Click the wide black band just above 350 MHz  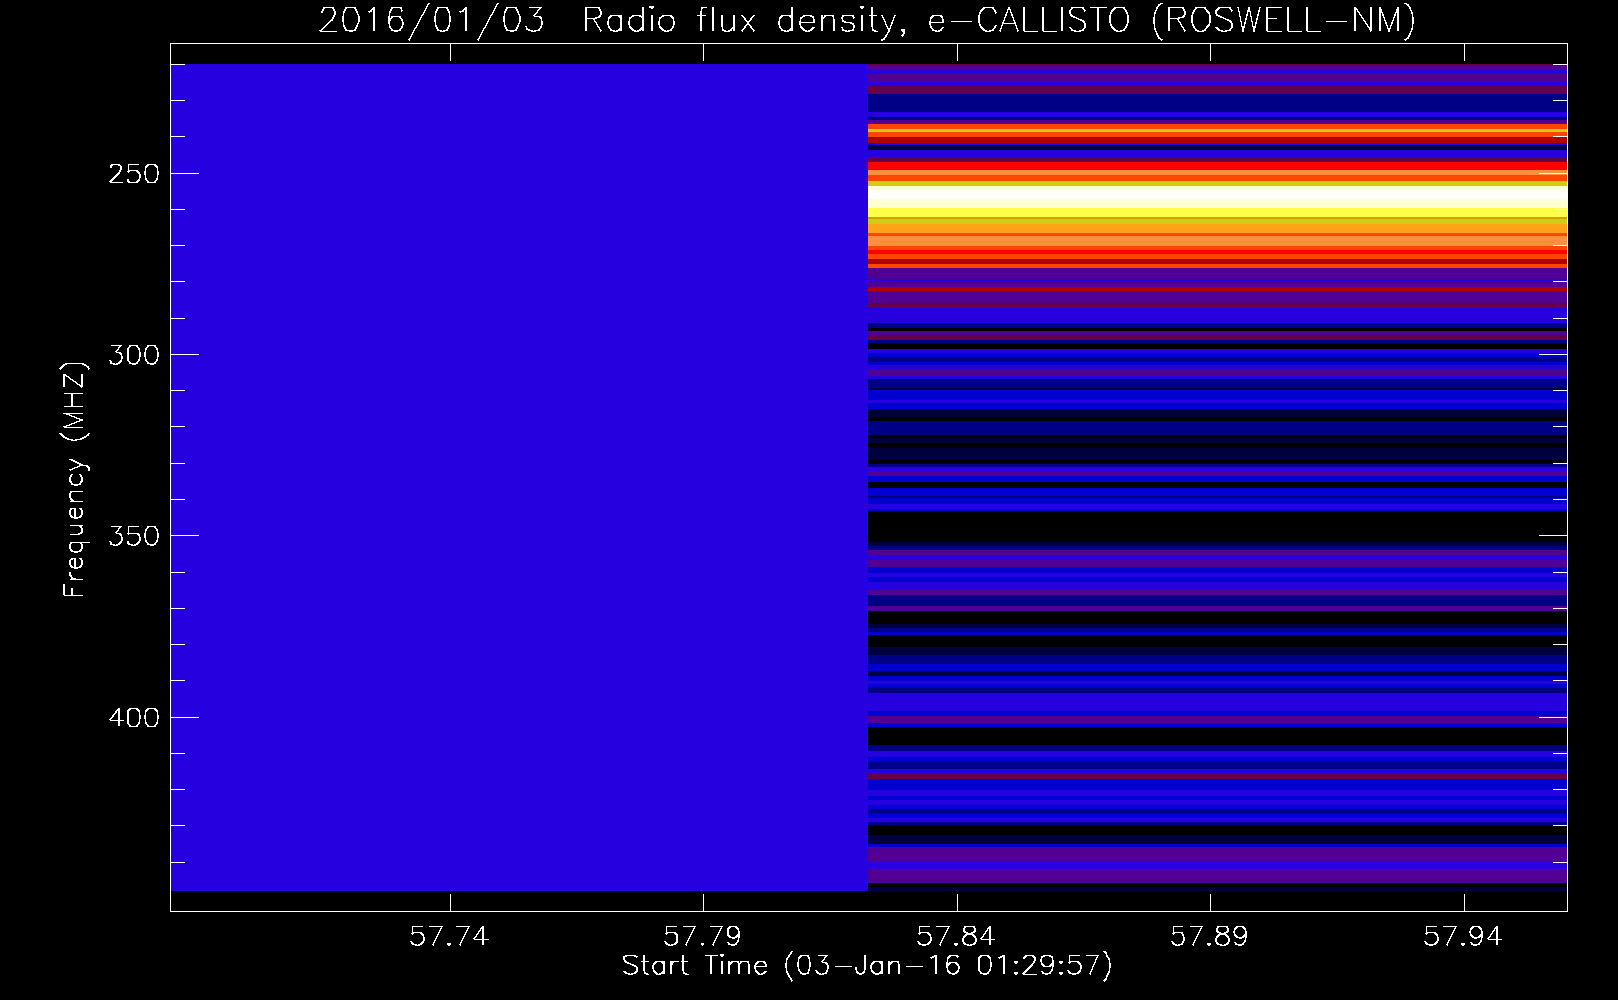pos(1217,527)
